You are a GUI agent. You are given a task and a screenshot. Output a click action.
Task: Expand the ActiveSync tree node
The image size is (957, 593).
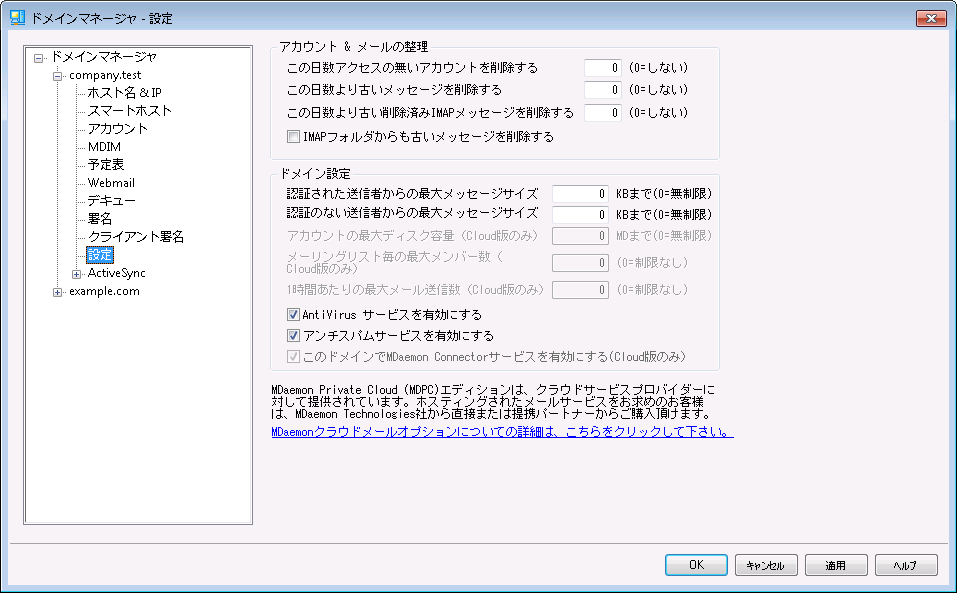point(76,273)
